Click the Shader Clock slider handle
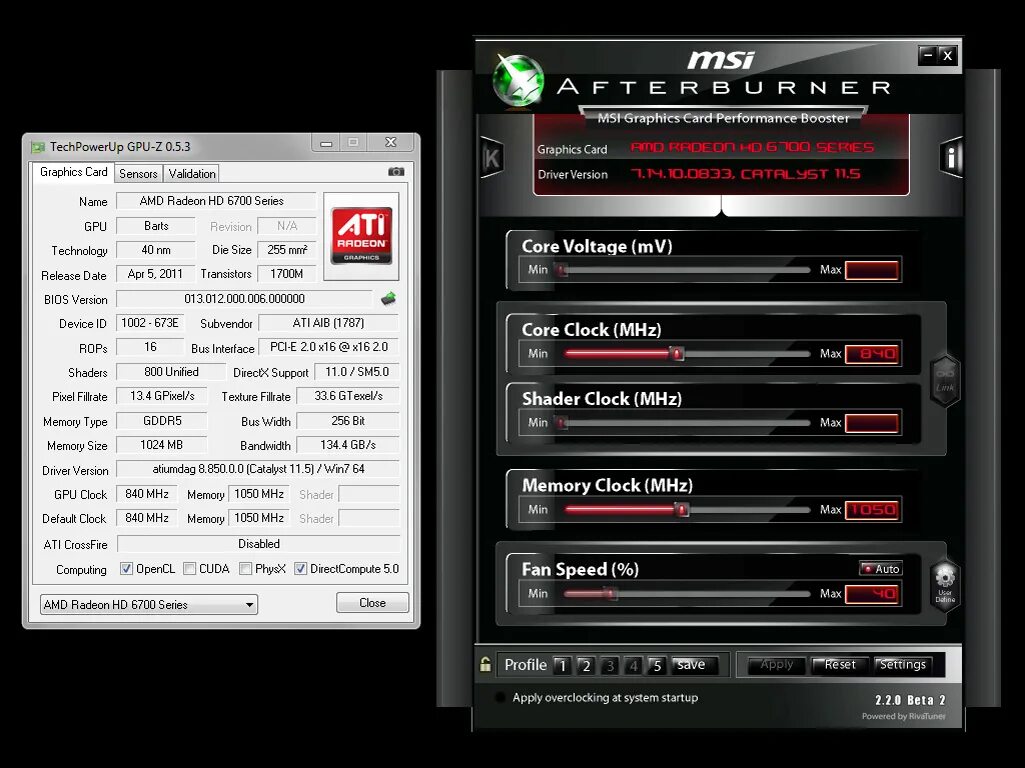 (562, 423)
